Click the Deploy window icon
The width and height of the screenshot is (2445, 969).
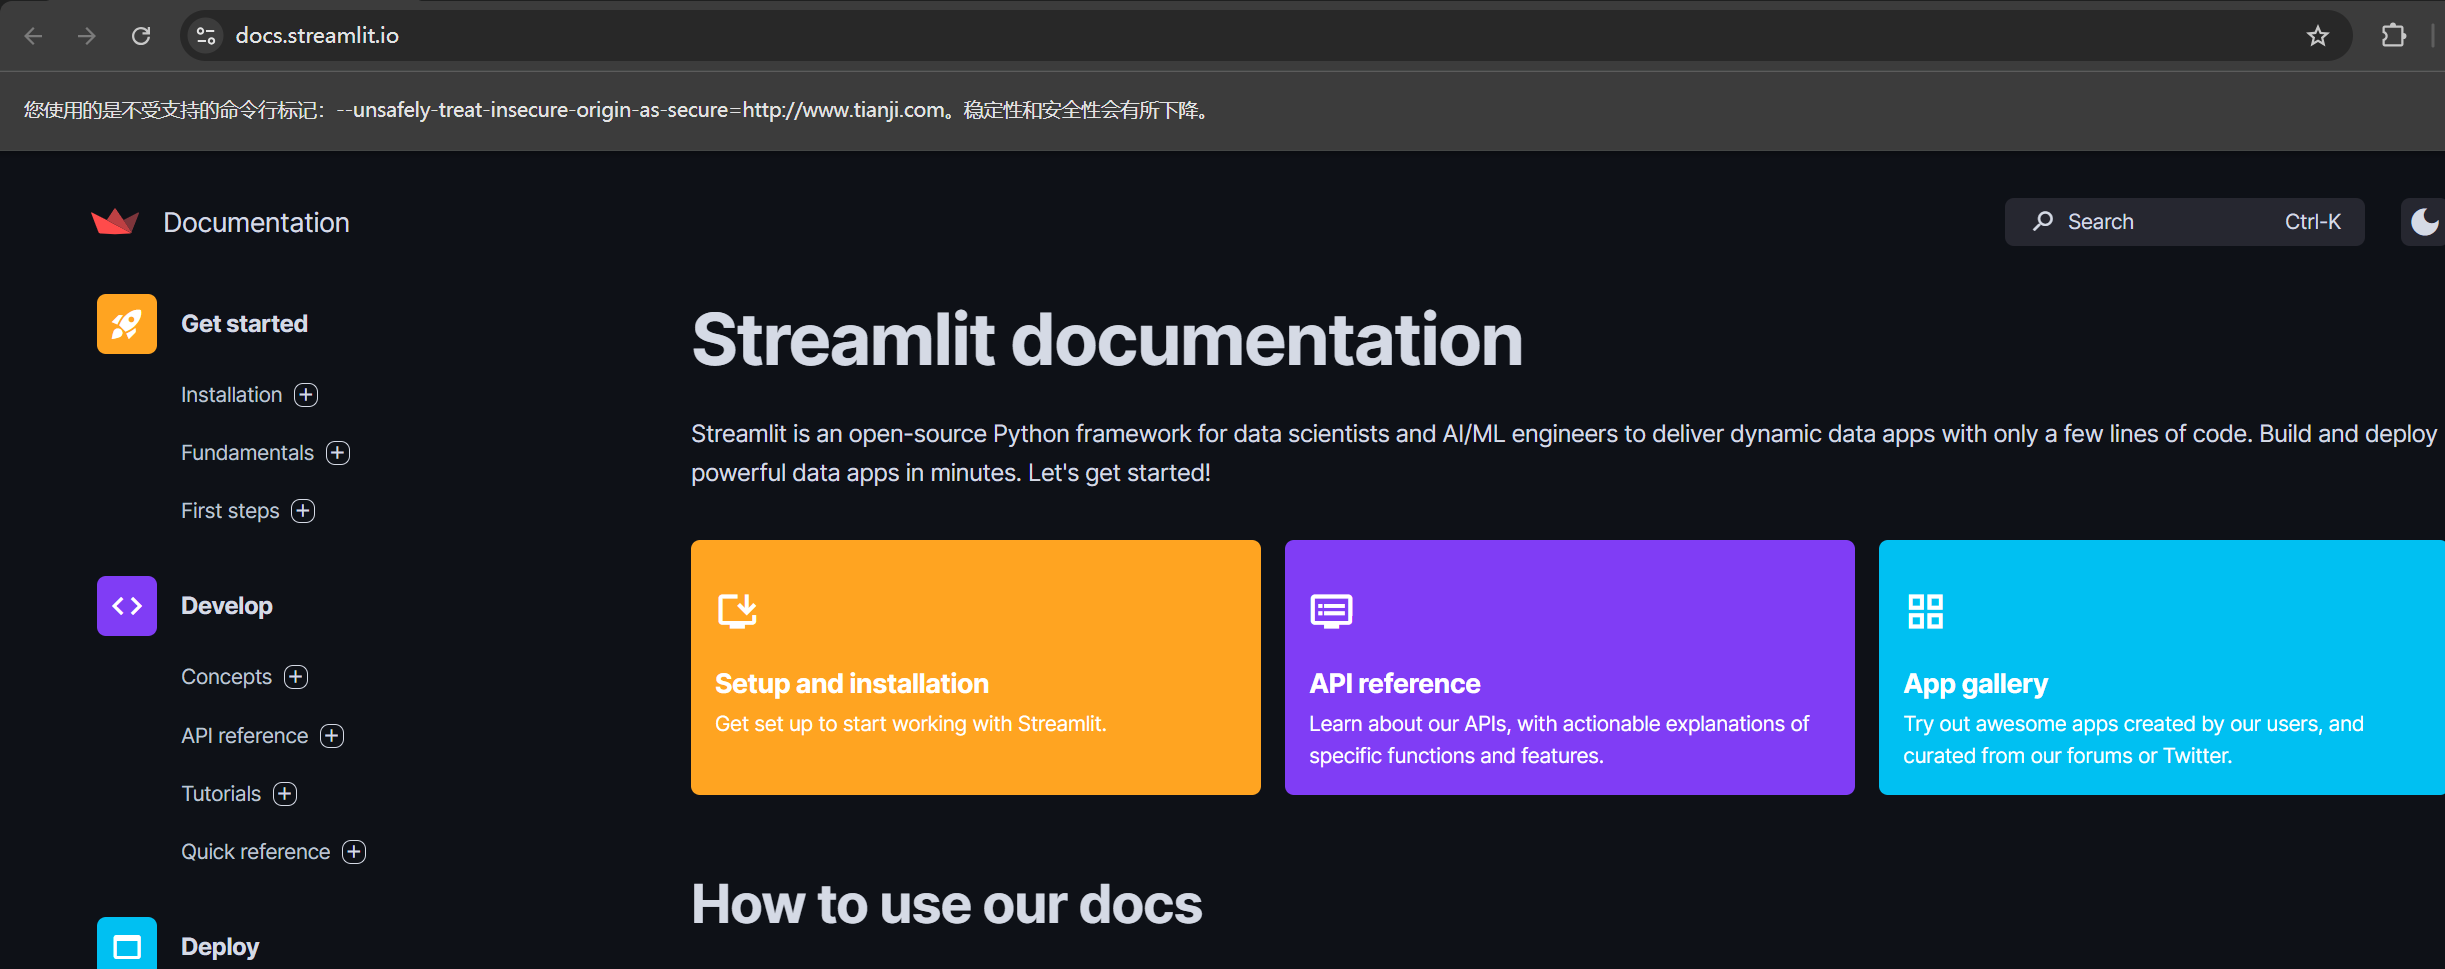pyautogui.click(x=127, y=945)
